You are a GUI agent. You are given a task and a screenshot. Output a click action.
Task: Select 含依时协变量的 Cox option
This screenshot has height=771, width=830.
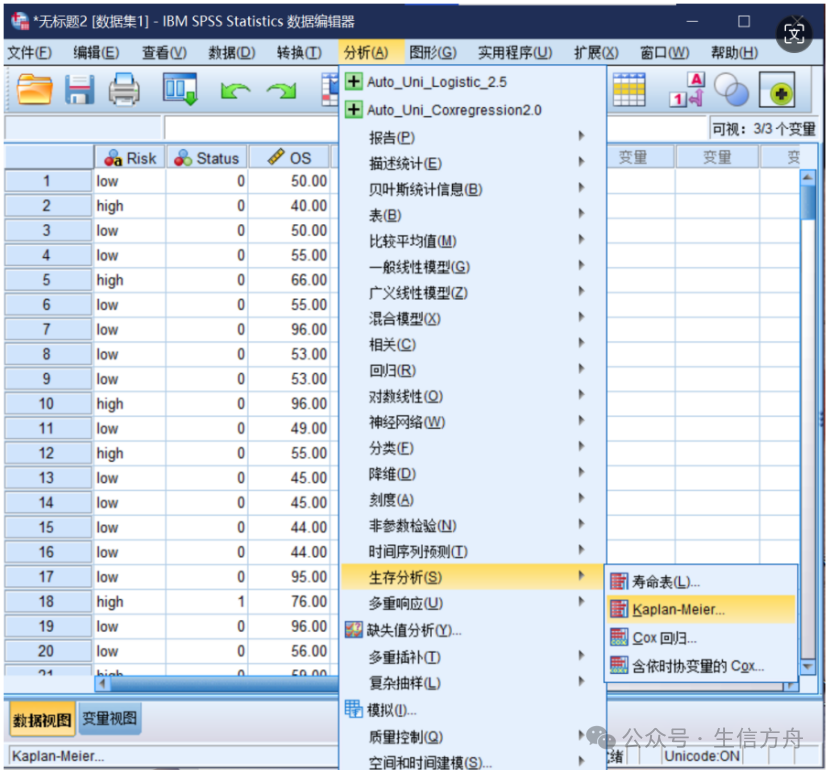[x=701, y=666]
